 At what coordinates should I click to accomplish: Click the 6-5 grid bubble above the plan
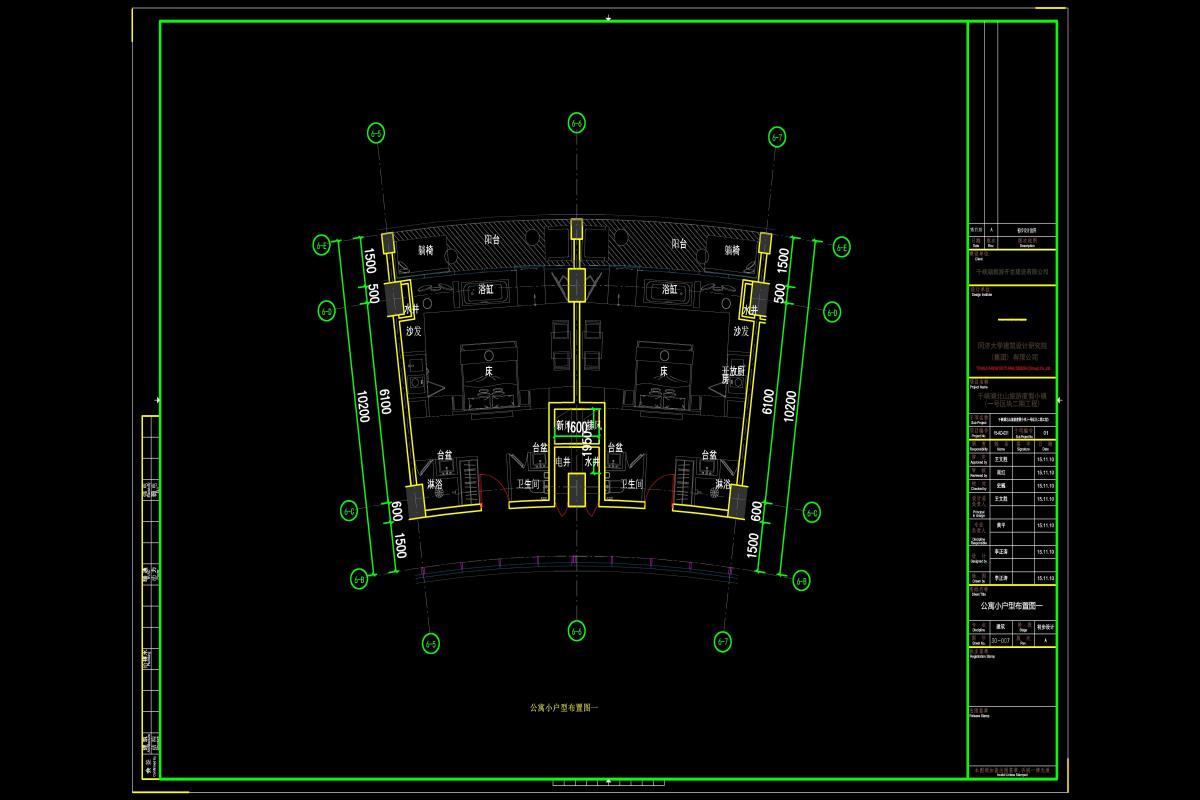coord(376,132)
